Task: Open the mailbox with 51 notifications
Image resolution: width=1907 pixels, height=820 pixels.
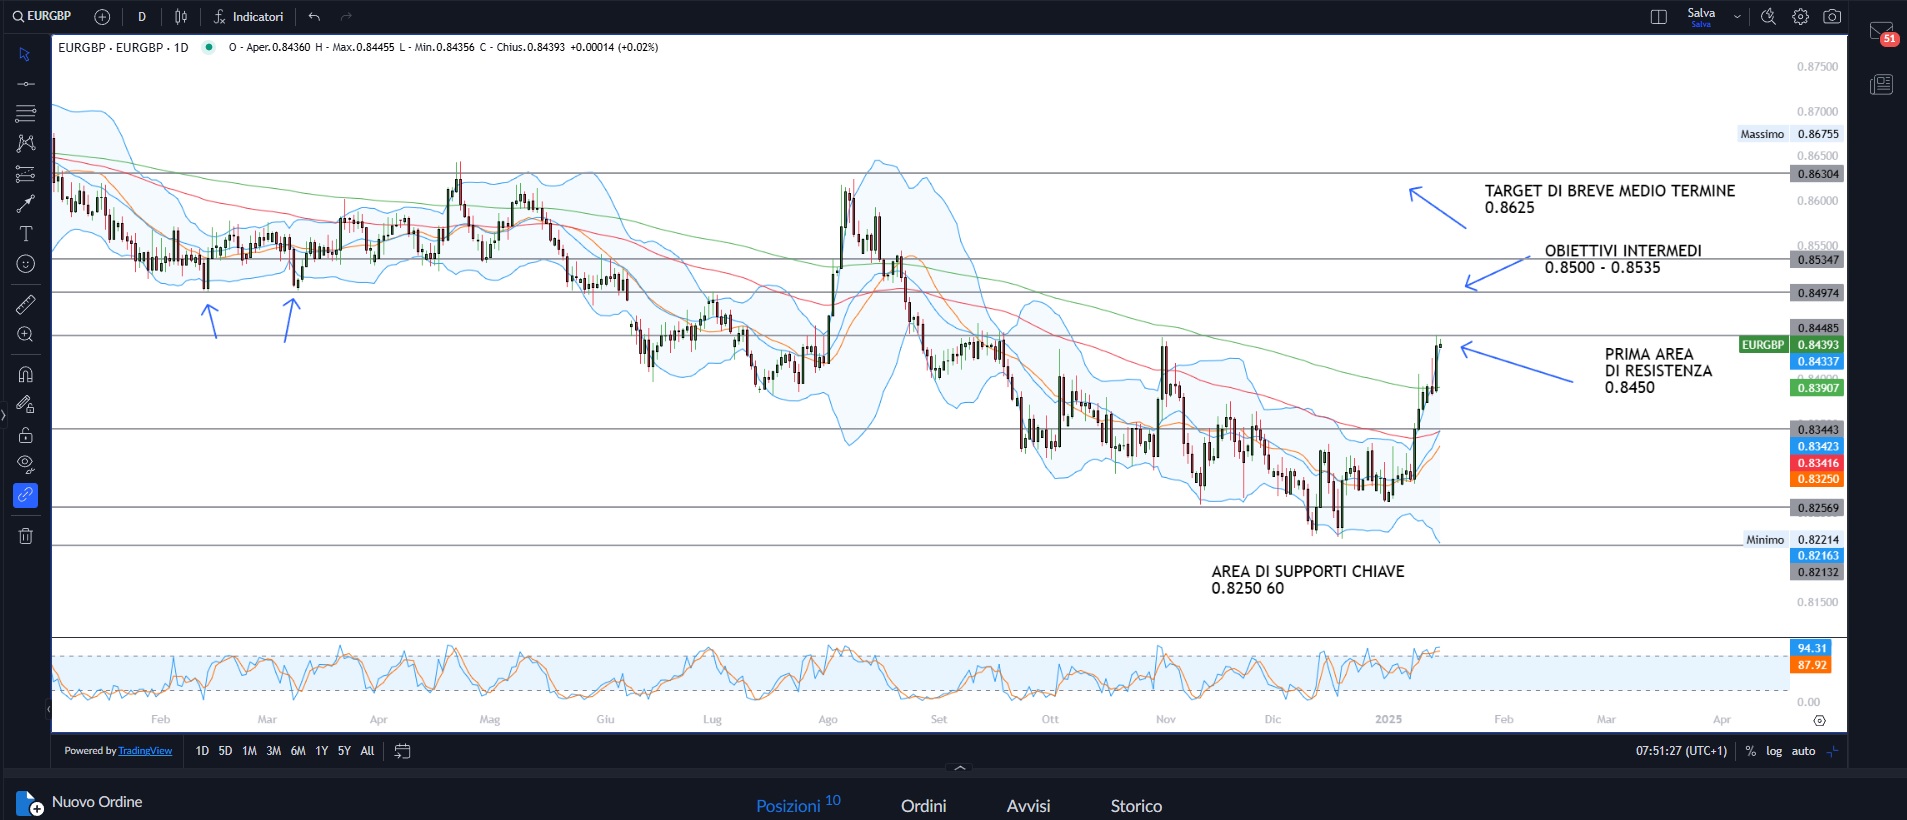Action: 1881,33
